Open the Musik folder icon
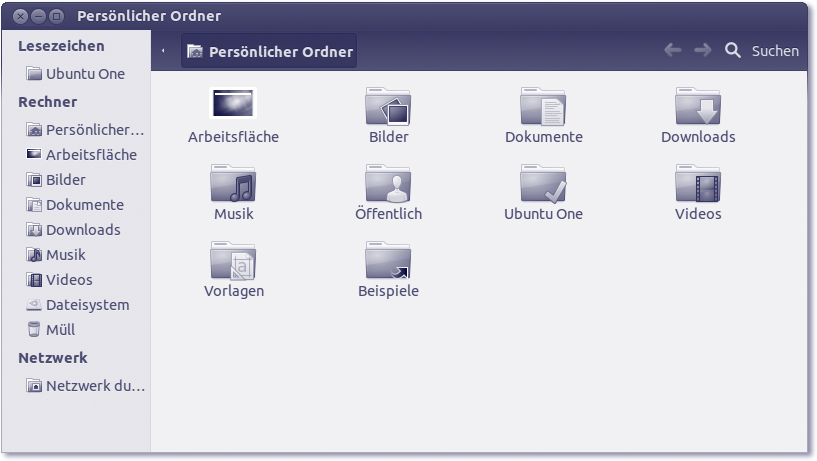This screenshot has width=817, height=461. [233, 184]
